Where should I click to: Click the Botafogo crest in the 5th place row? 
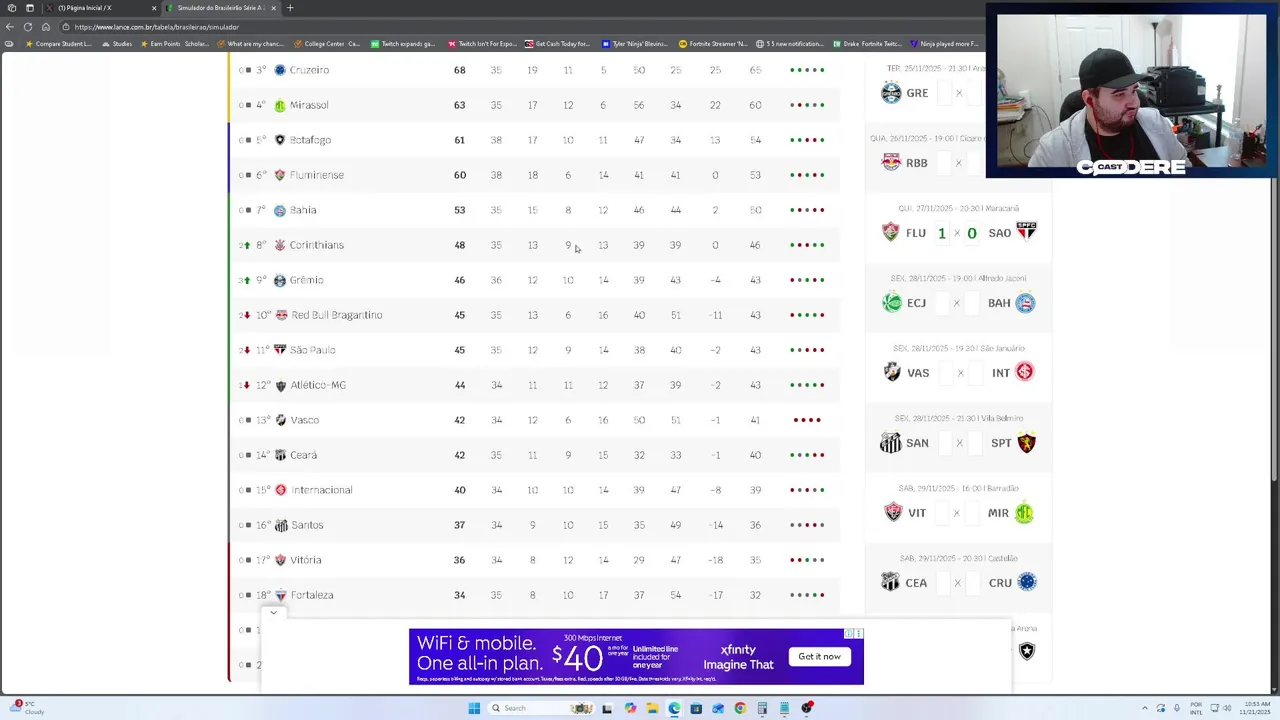pos(280,140)
